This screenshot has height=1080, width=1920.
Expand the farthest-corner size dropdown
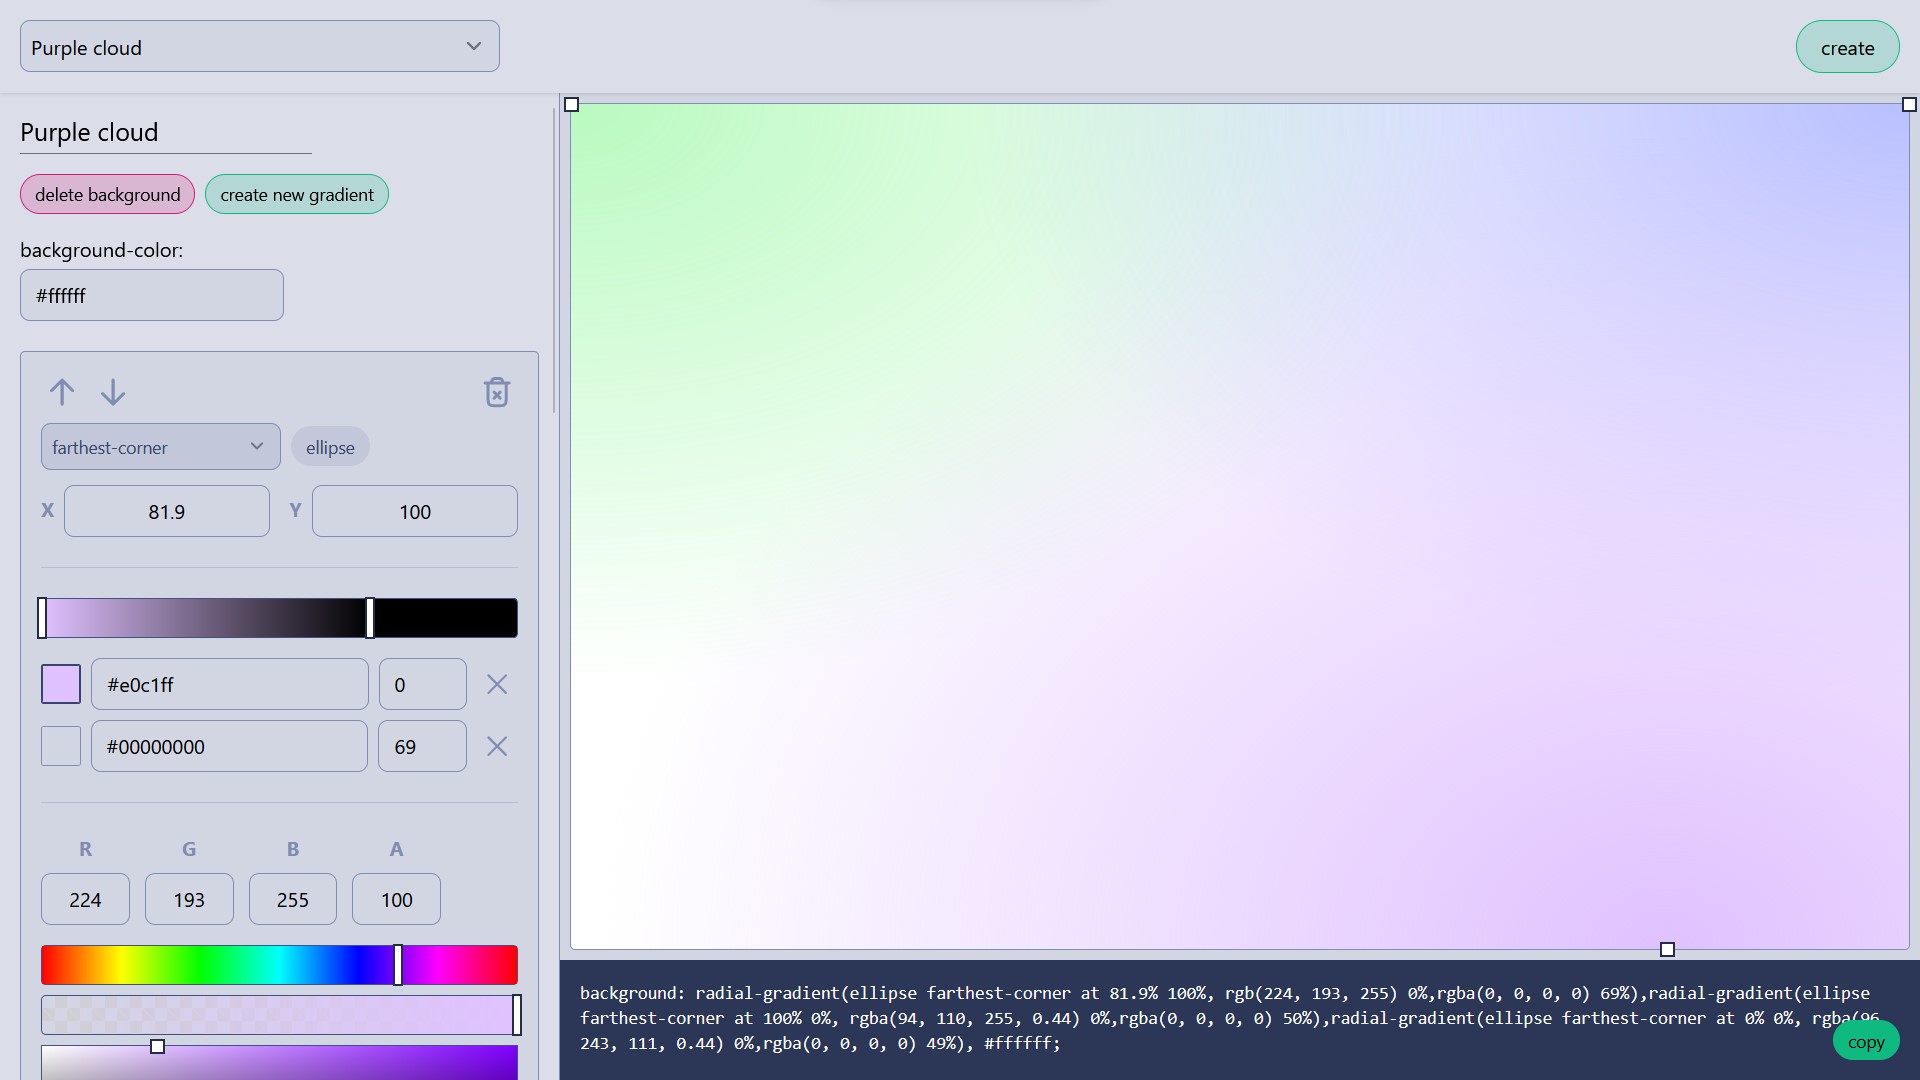point(159,446)
